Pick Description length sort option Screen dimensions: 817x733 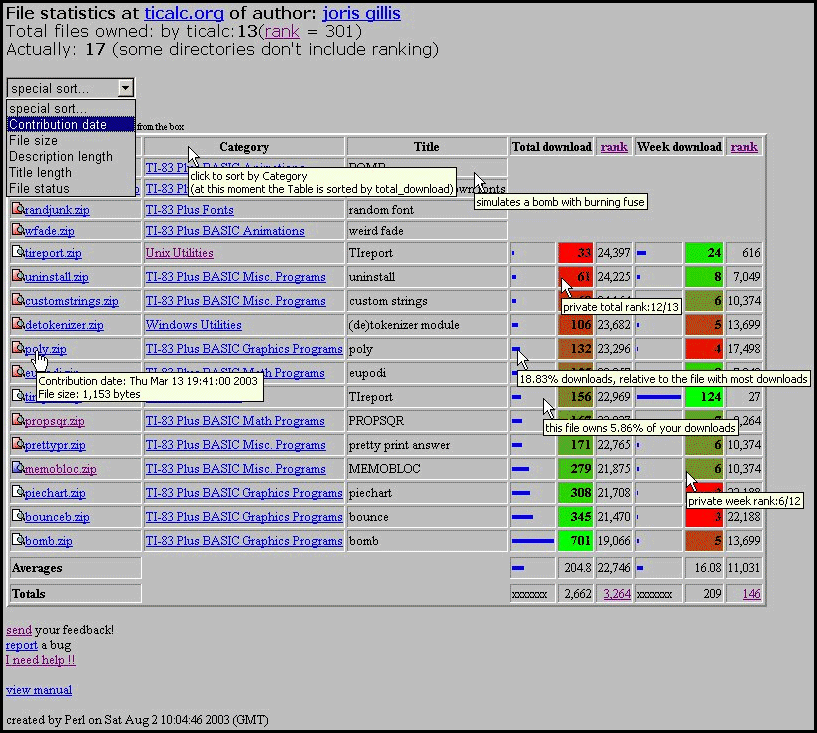coord(61,157)
